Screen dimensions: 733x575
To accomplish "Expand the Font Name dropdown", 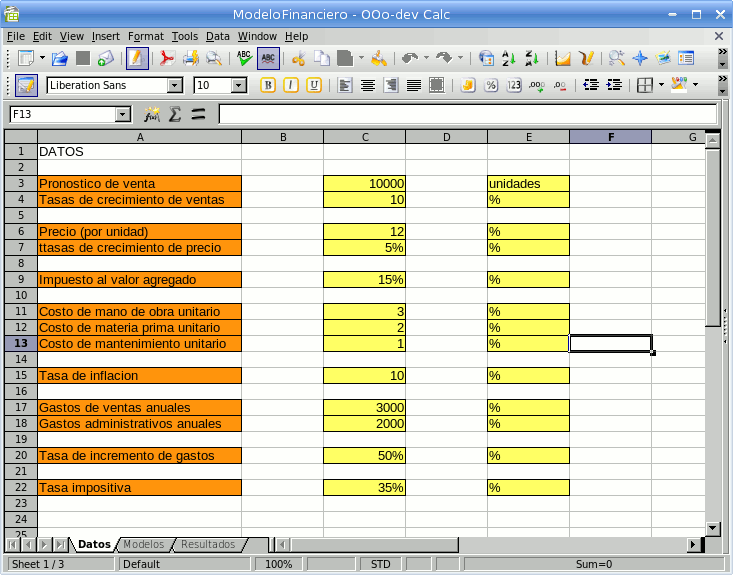I will pyautogui.click(x=175, y=86).
